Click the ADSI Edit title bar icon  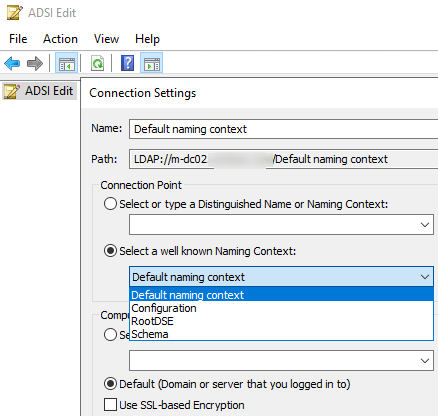coord(15,13)
